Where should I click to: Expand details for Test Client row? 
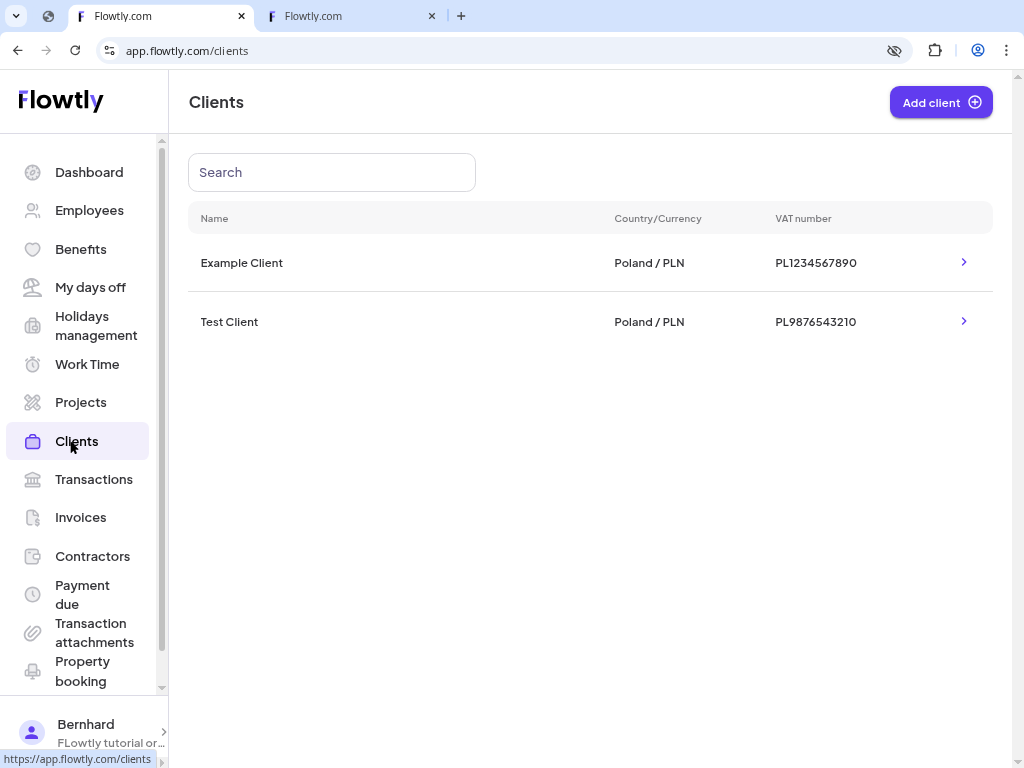963,321
